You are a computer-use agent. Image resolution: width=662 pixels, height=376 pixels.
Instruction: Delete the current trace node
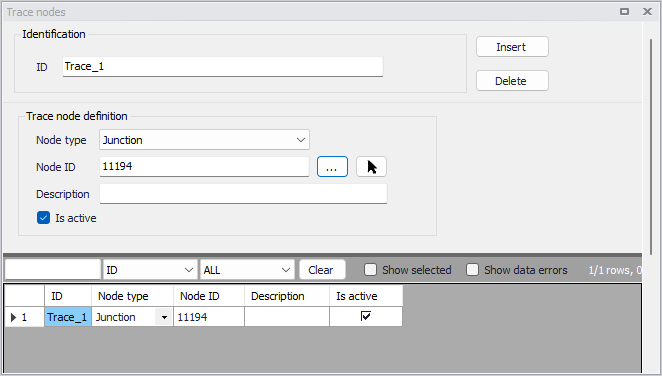tap(512, 81)
